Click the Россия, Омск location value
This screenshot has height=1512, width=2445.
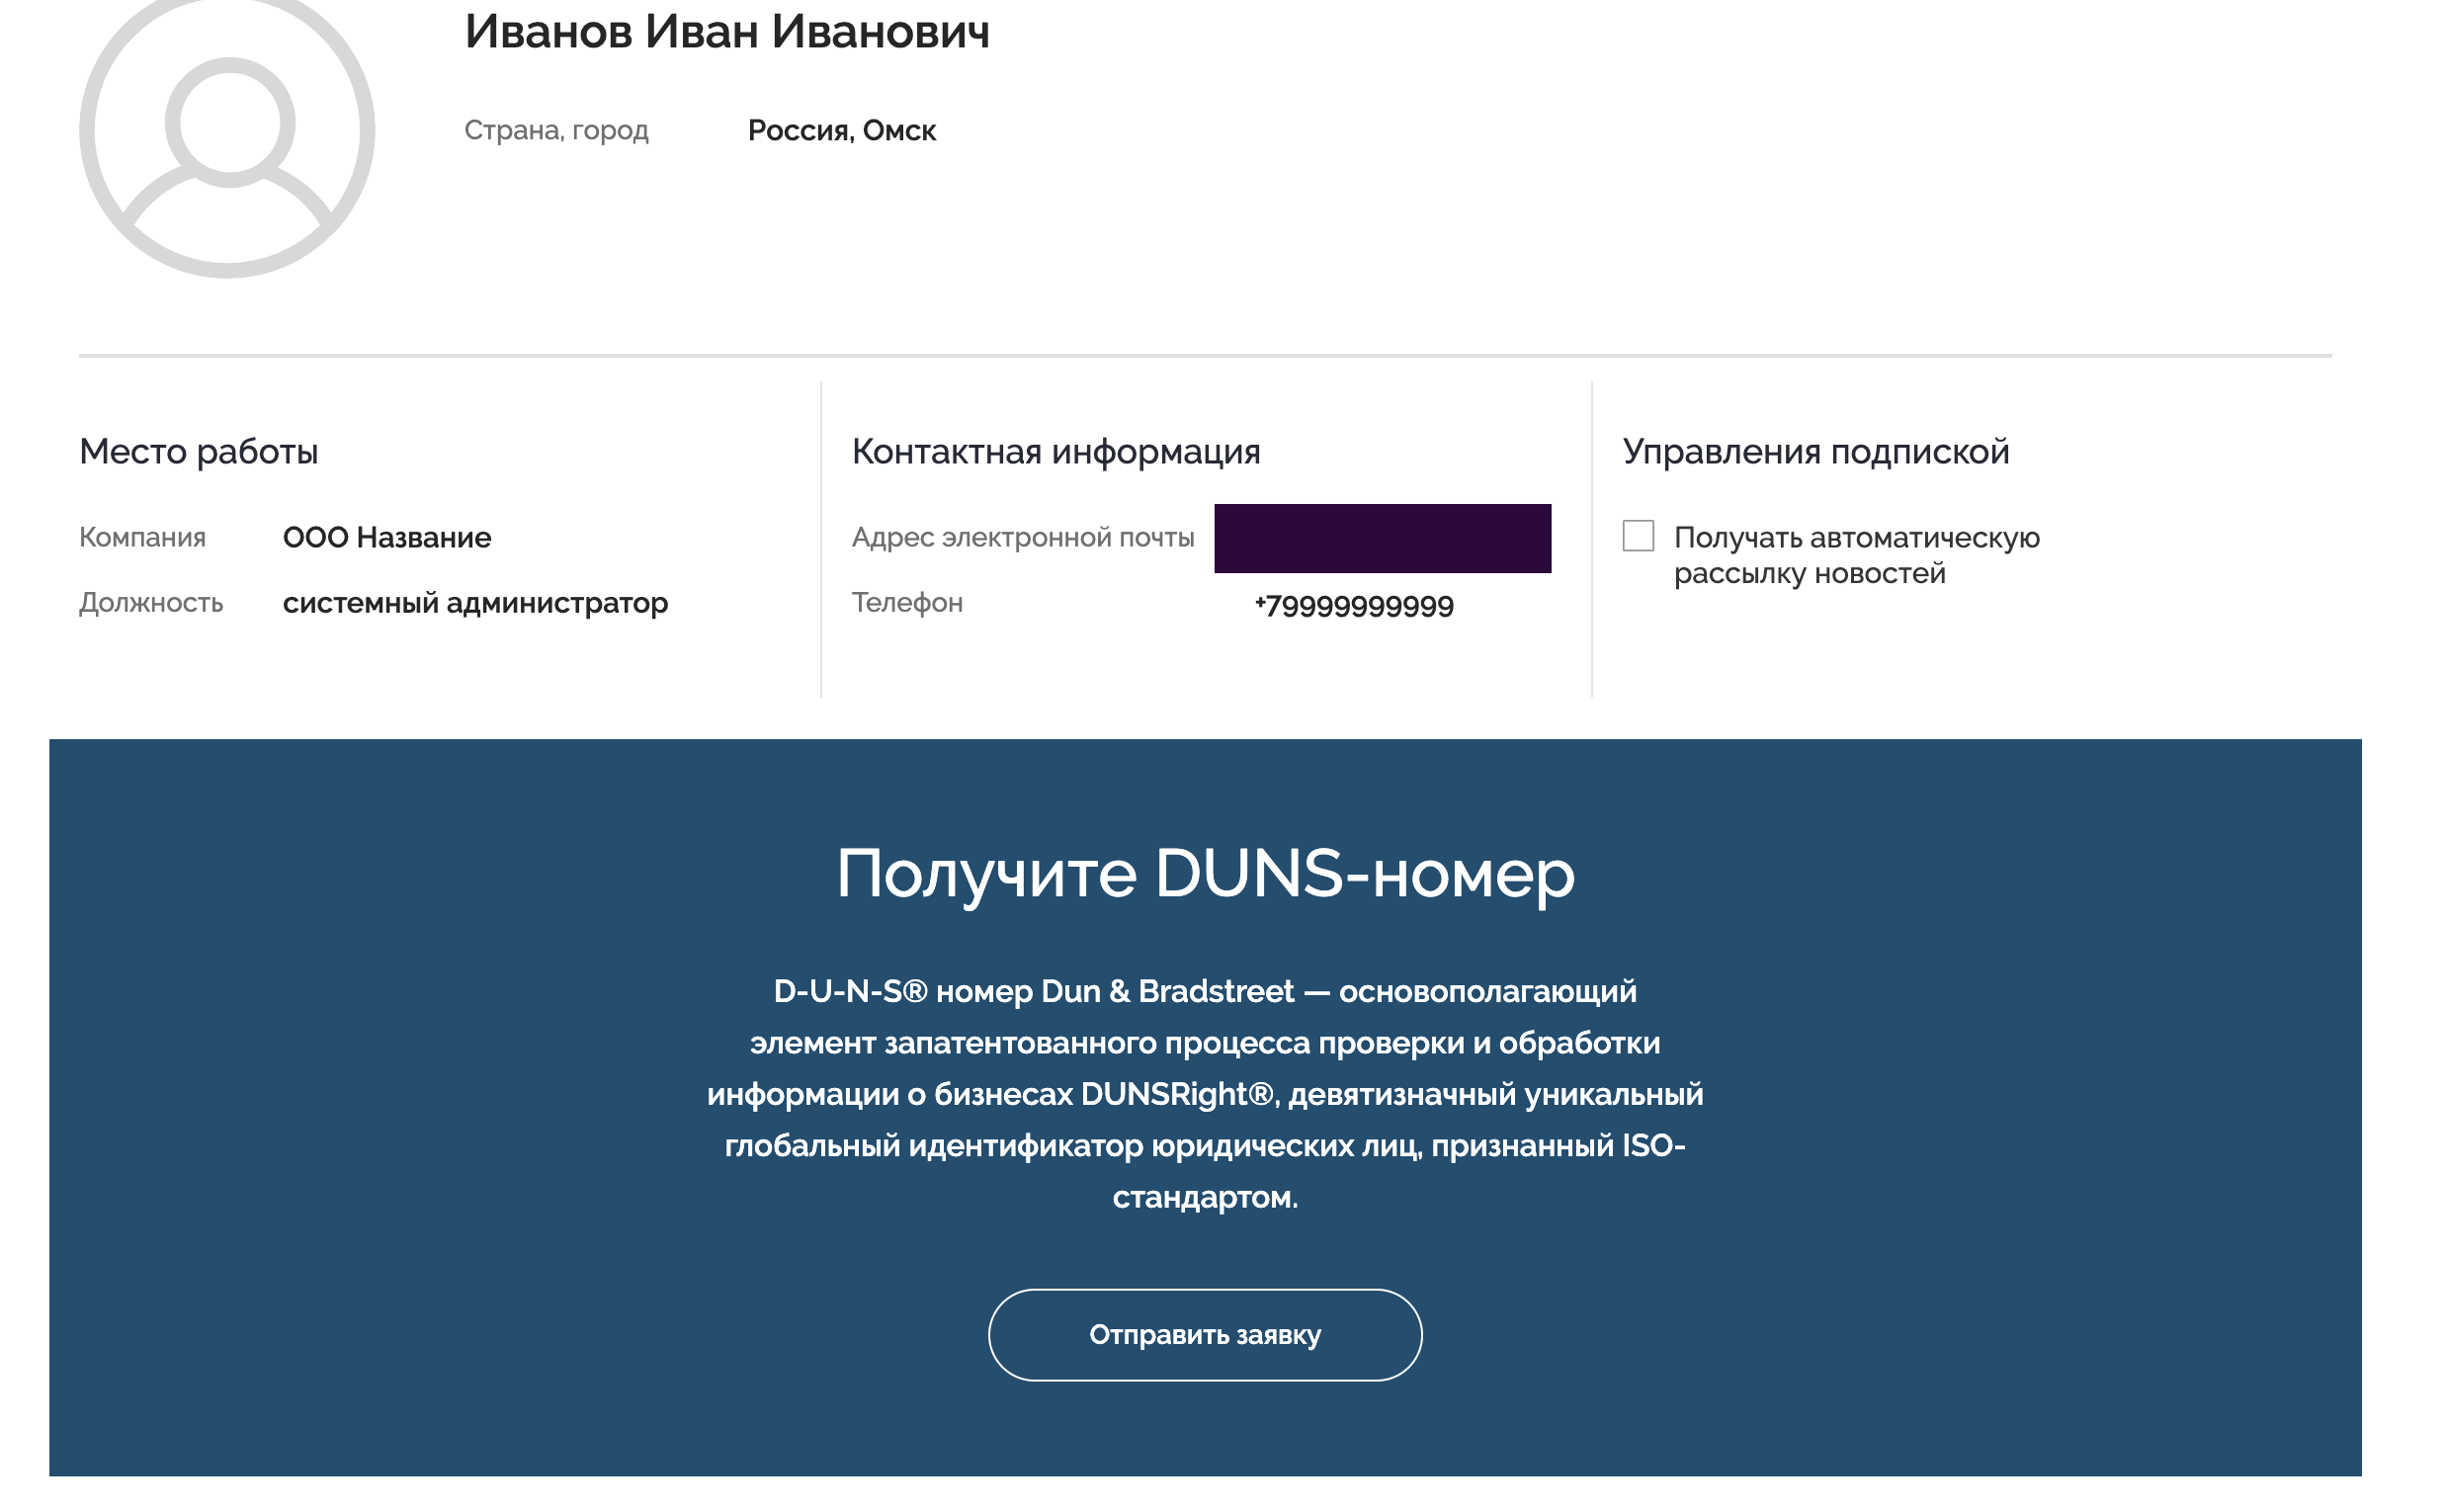point(841,131)
